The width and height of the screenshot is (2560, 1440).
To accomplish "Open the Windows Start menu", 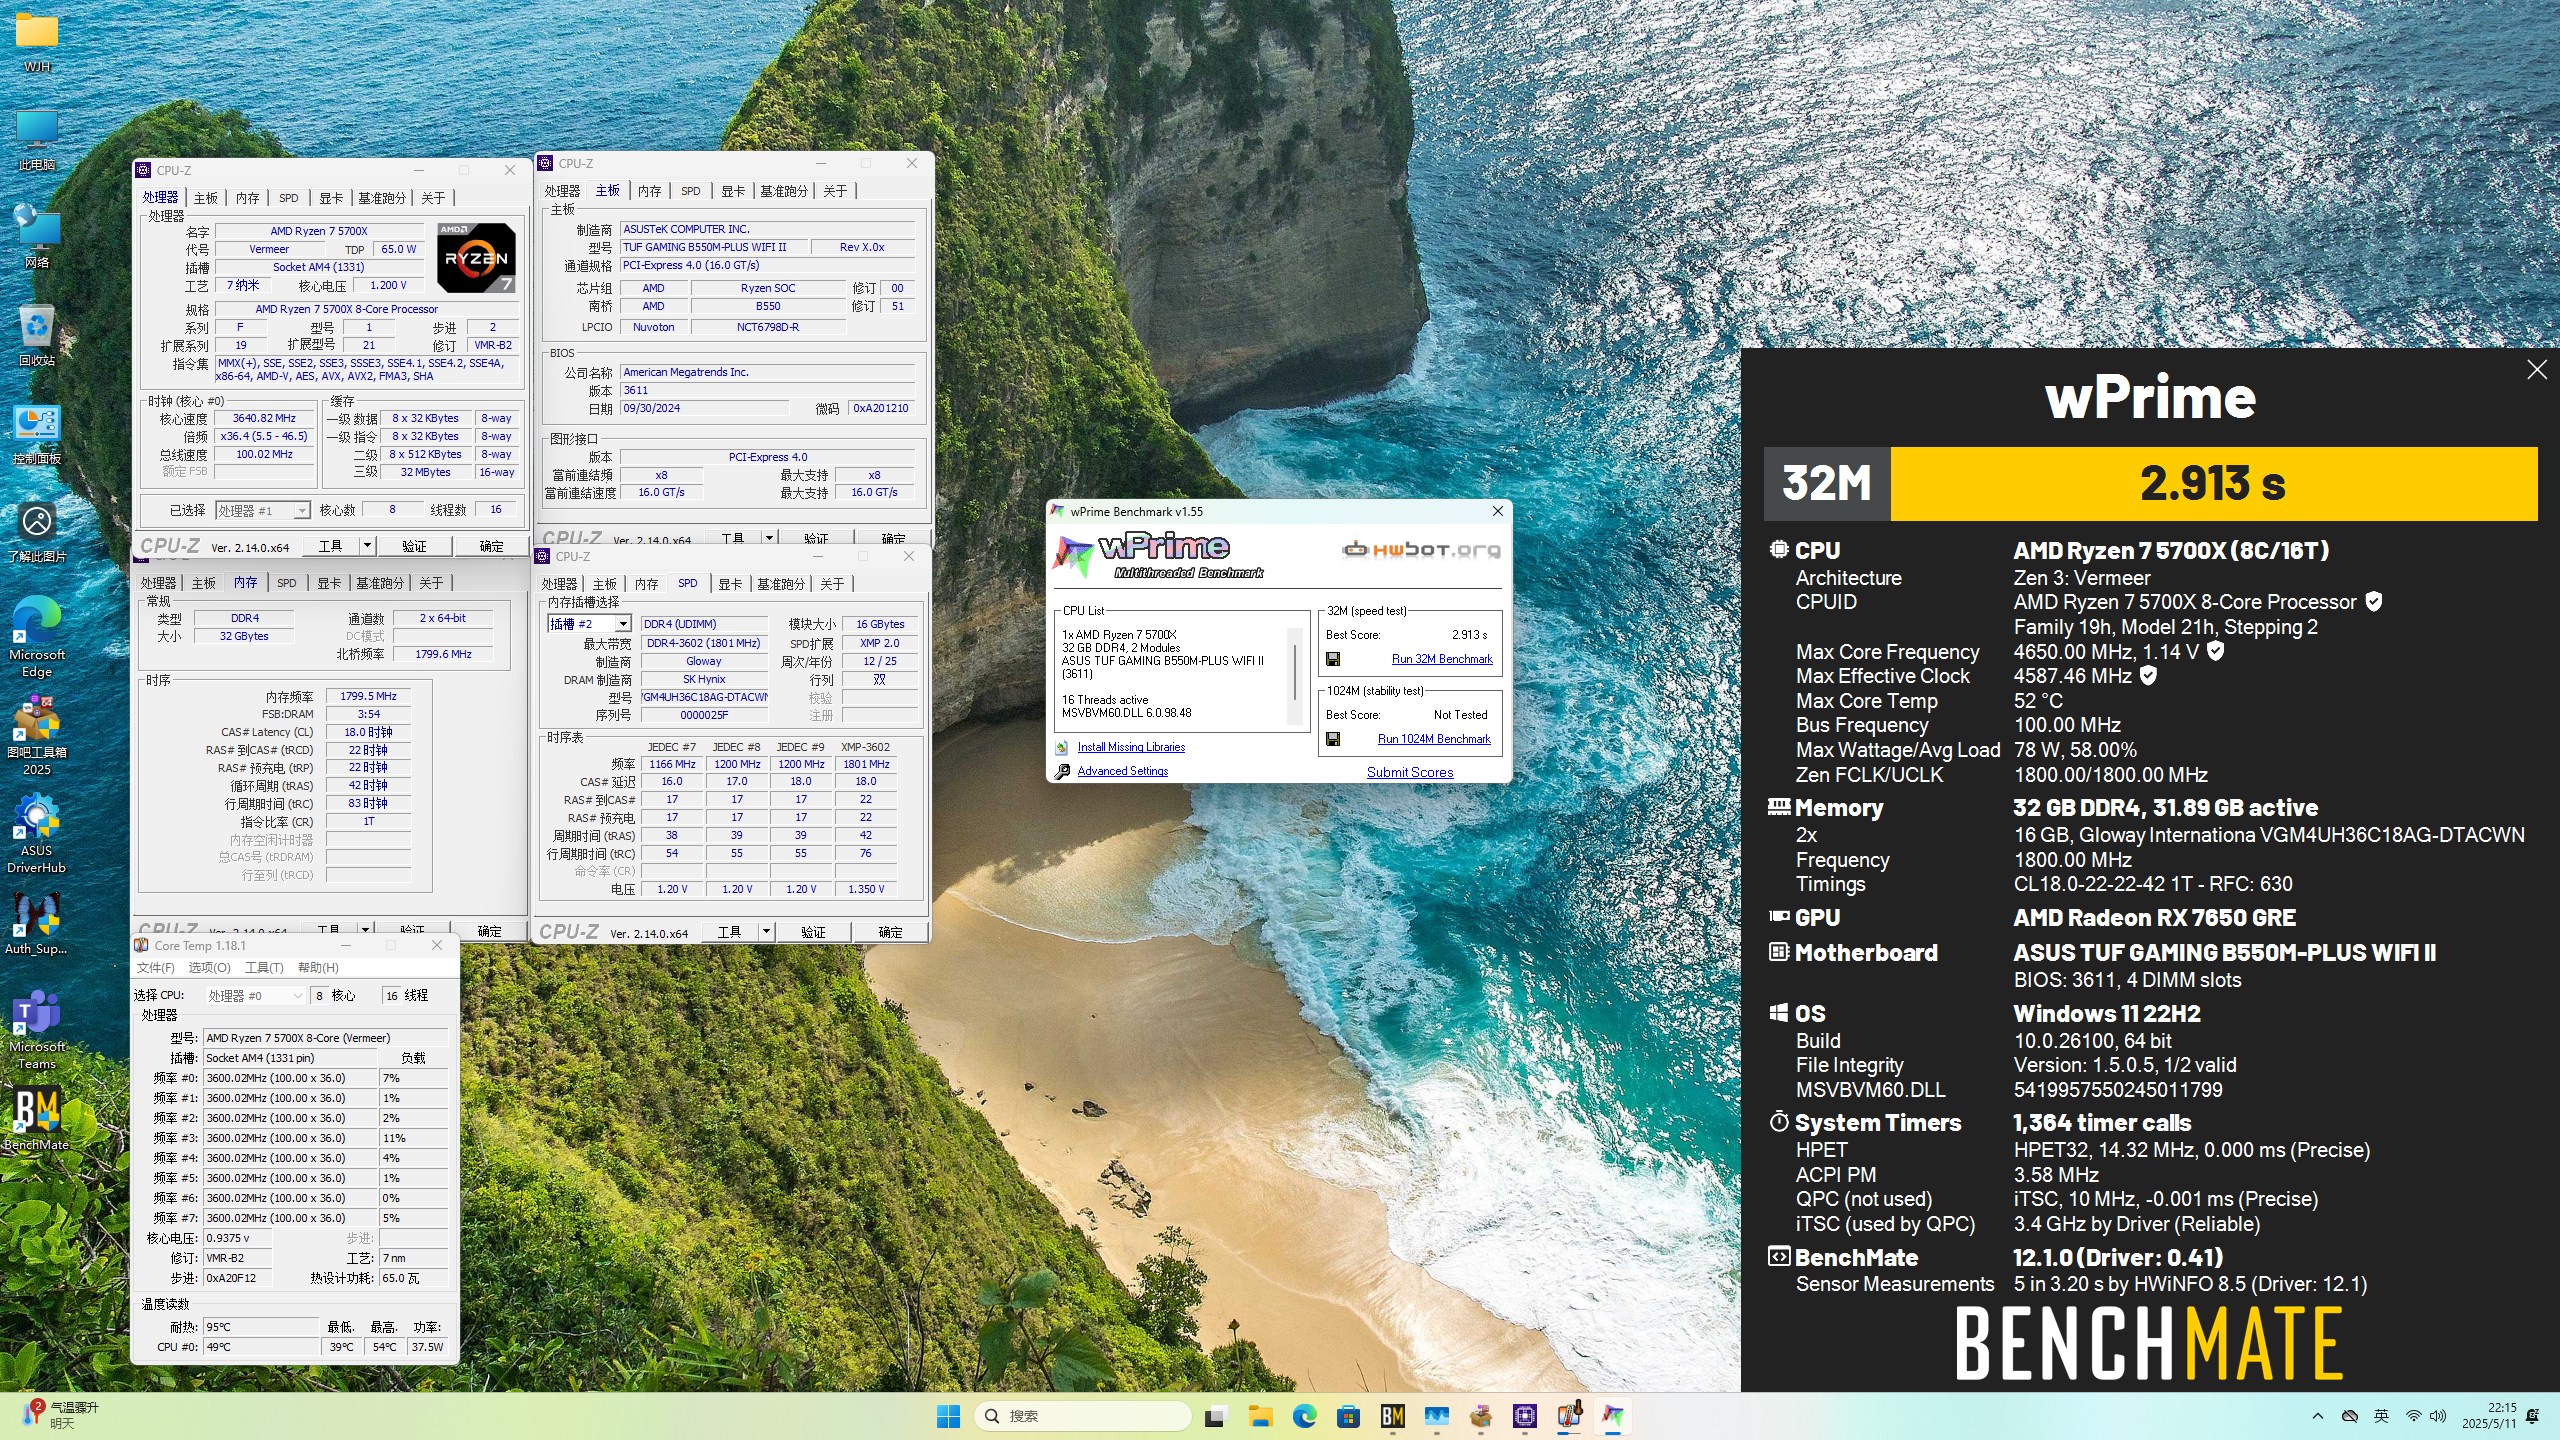I will [x=948, y=1416].
